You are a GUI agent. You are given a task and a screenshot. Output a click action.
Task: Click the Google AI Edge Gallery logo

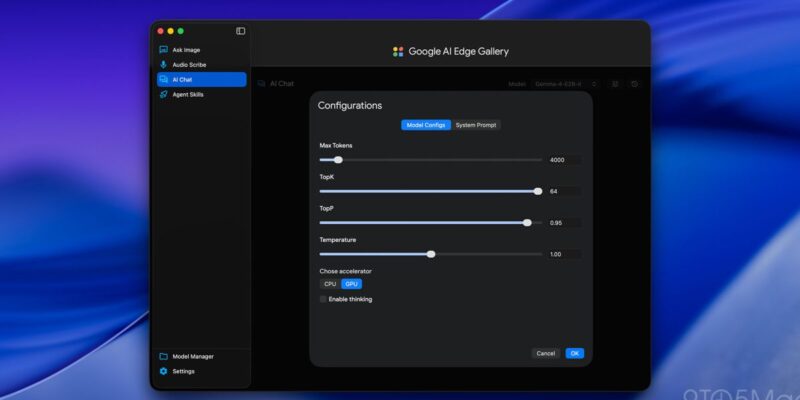398,52
